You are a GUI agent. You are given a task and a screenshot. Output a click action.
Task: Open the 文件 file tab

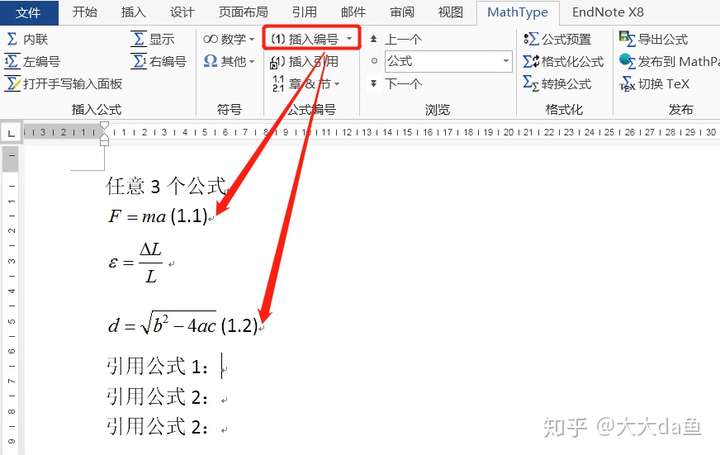(28, 12)
